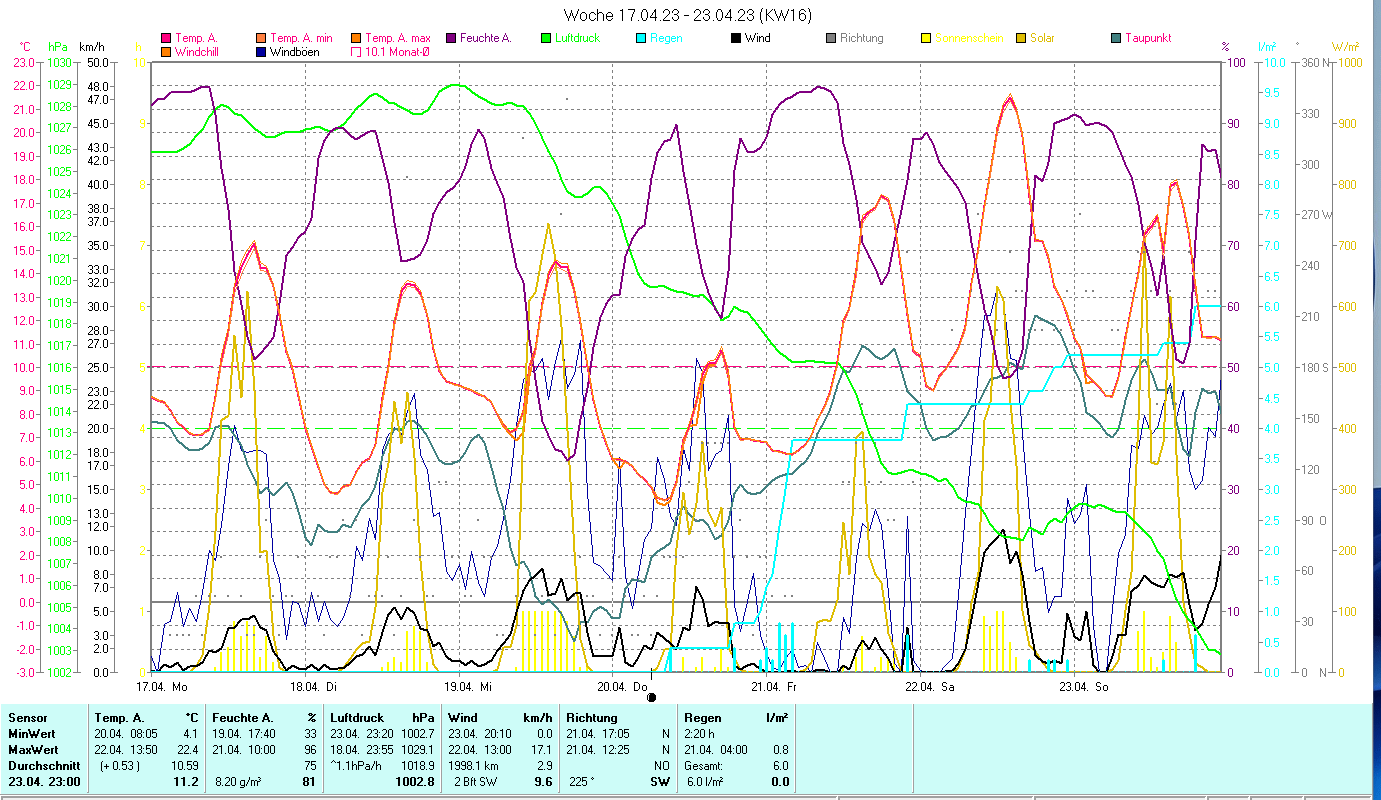Select the green Luftdruck legend swatch
This screenshot has width=1381, height=800.
[x=545, y=38]
